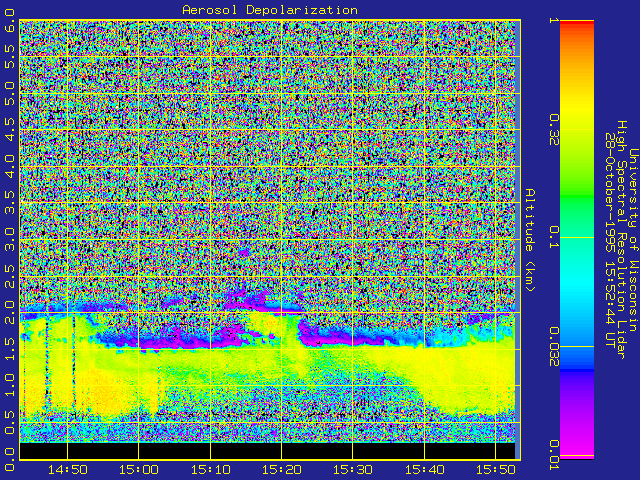This screenshot has width=640, height=480.
Task: Click the 15:00 time axis label
Action: pos(139,470)
